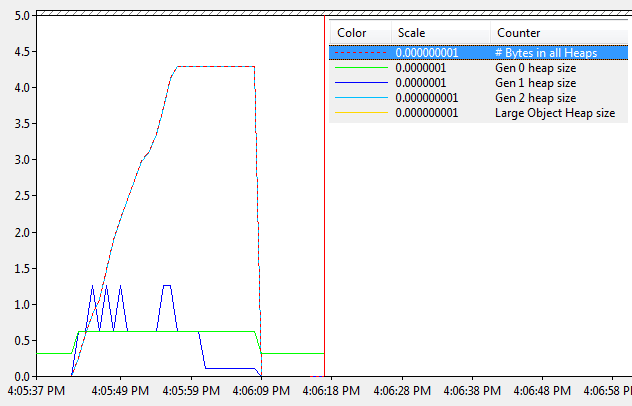Click the scale value for Gen 0
This screenshot has height=406, width=632.
tap(421, 68)
